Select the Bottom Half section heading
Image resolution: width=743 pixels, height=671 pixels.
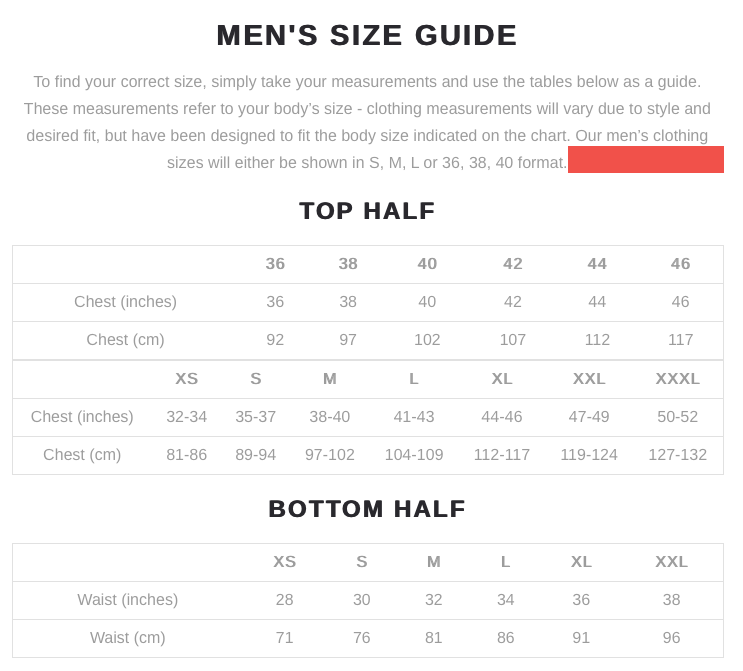point(367,509)
